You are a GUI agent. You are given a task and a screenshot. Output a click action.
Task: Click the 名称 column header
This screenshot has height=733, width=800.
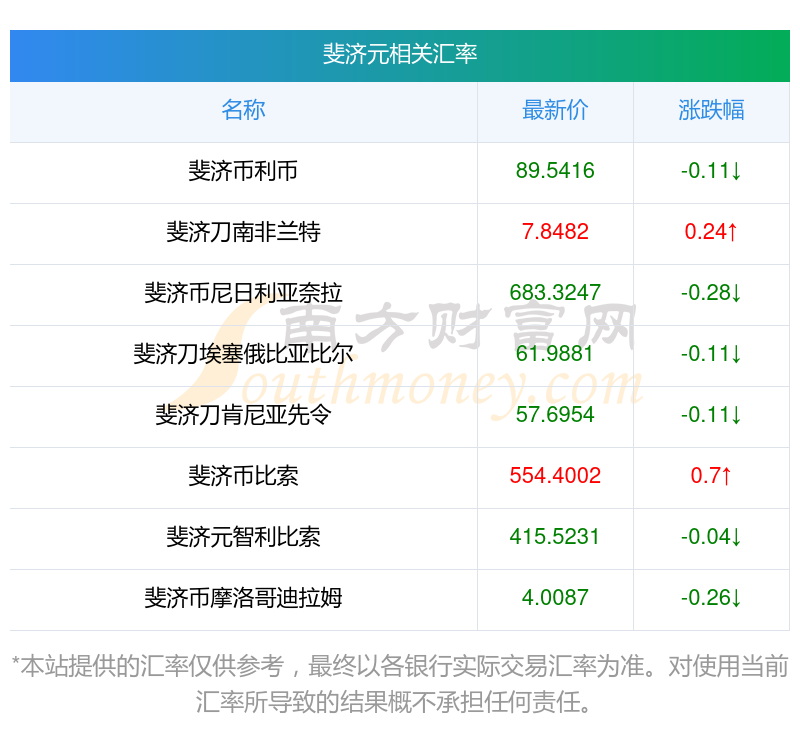pos(243,110)
